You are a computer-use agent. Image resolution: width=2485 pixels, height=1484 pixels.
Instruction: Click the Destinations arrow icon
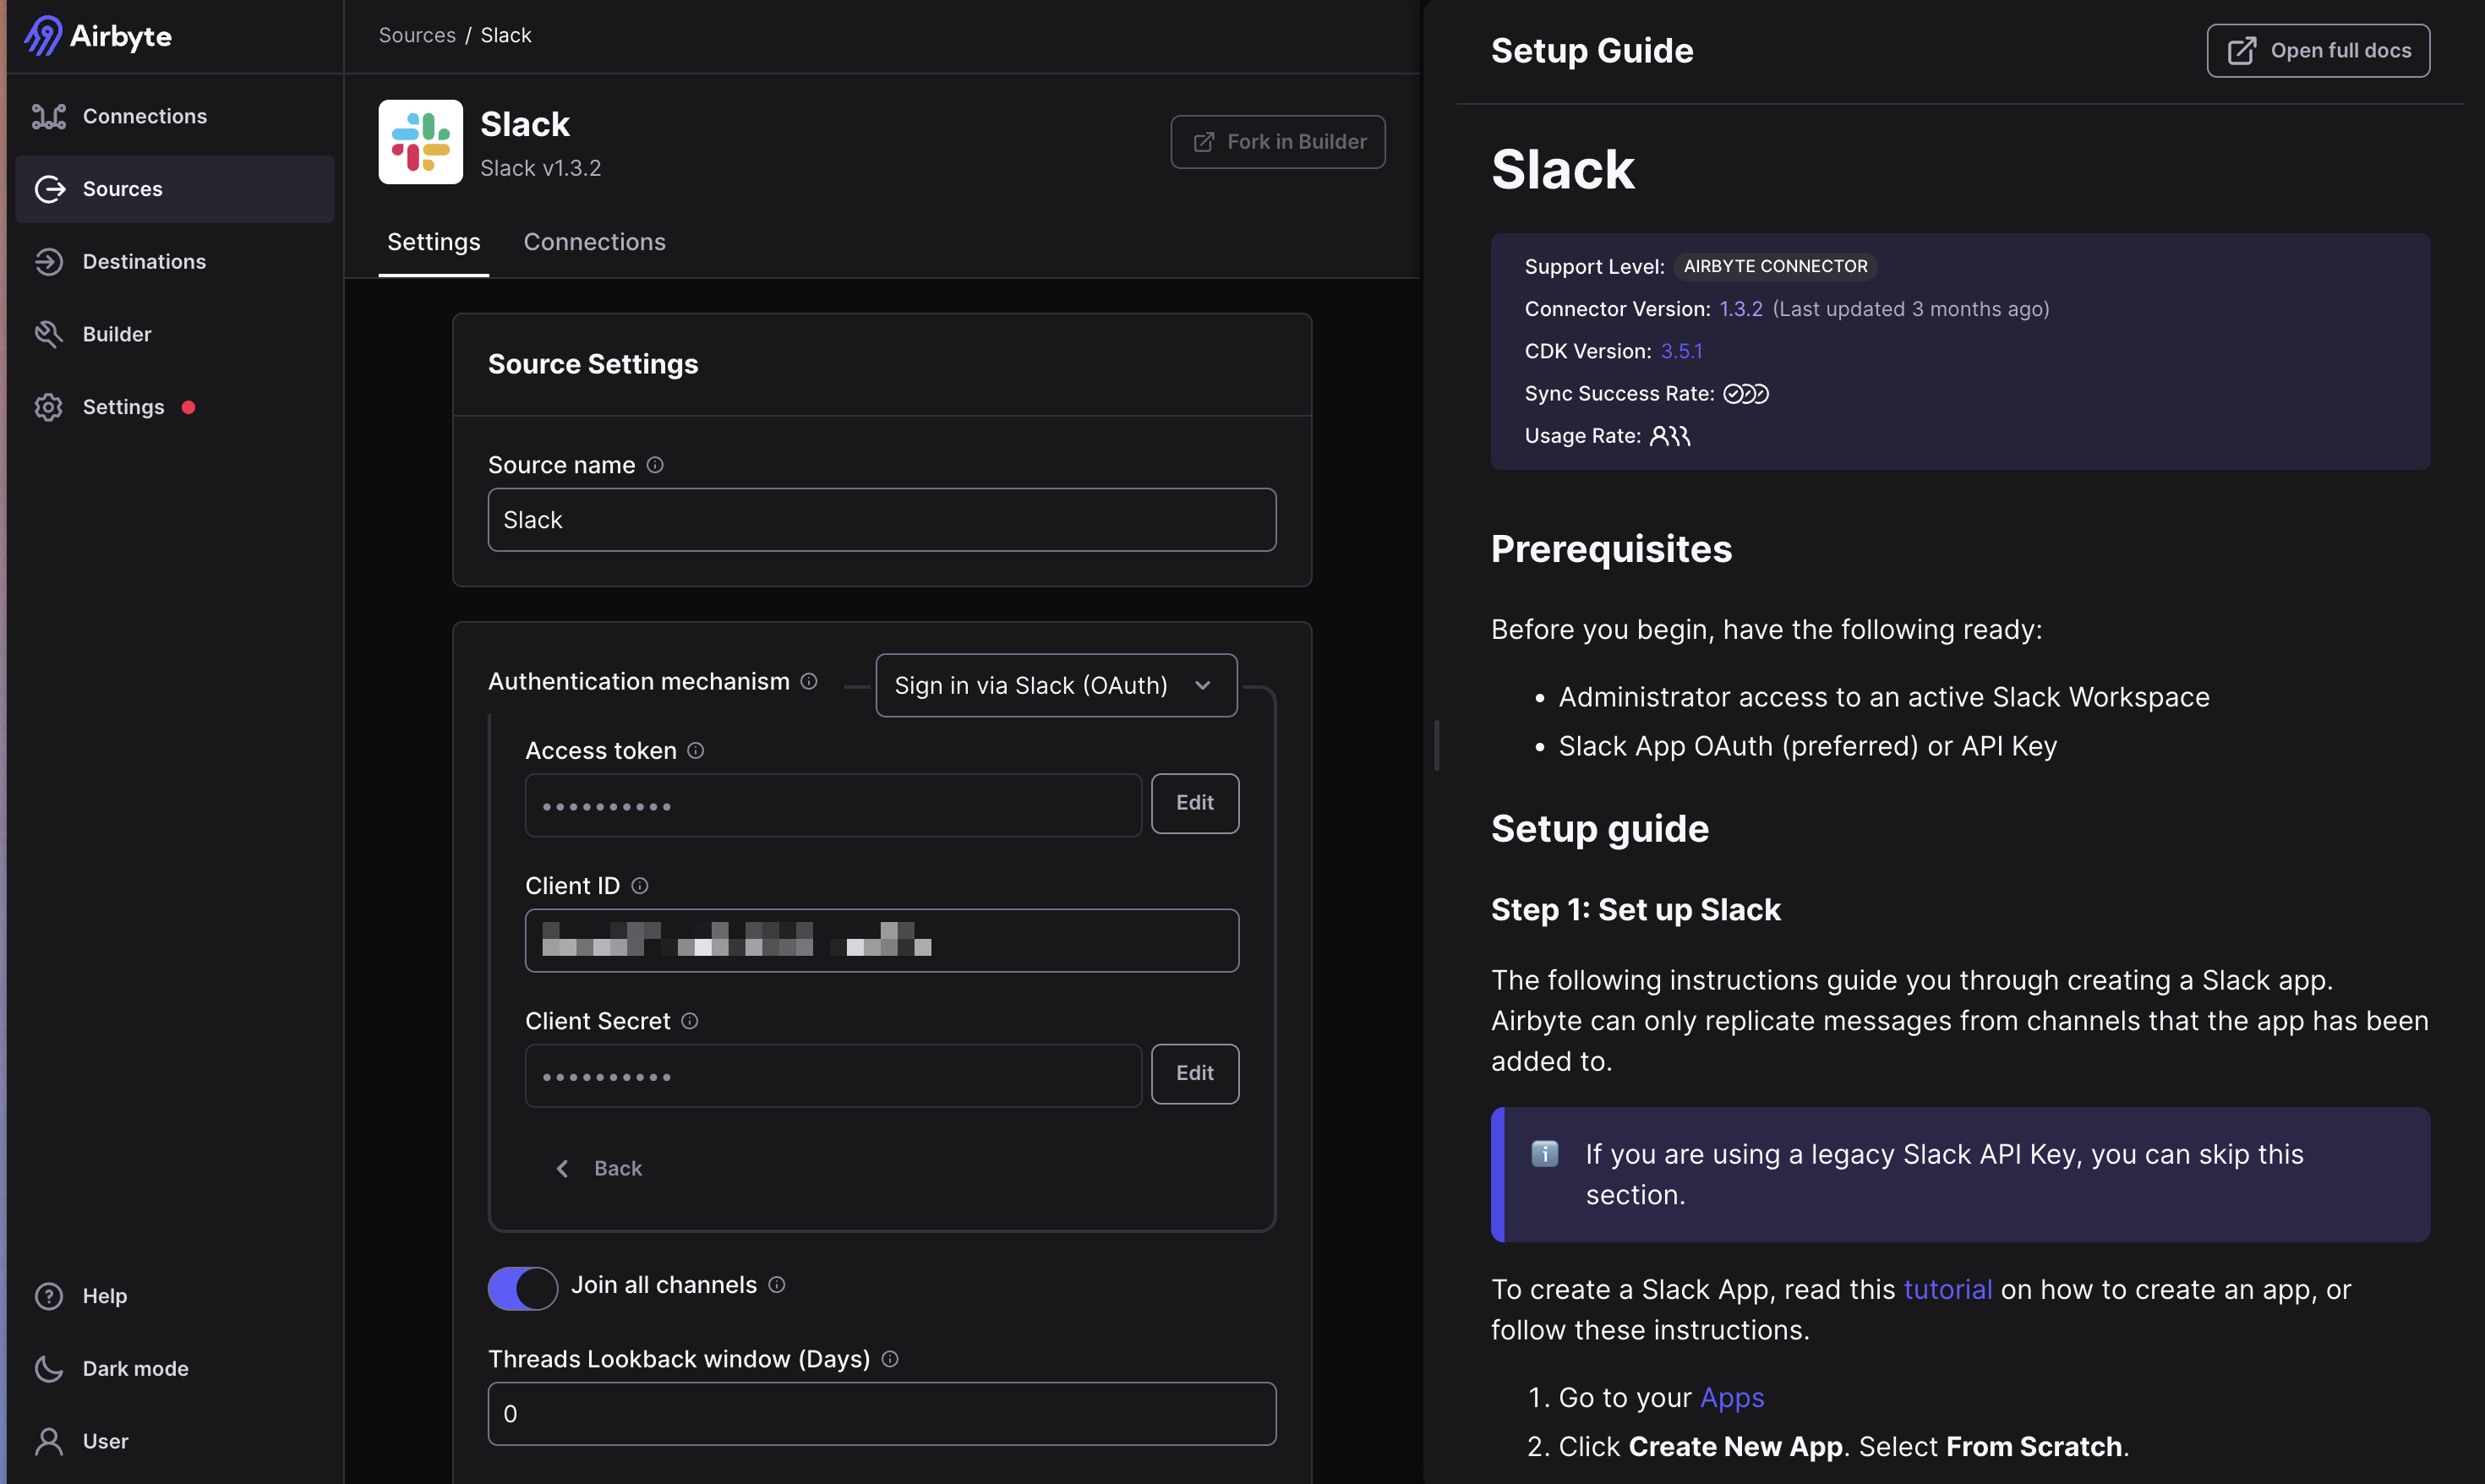pyautogui.click(x=48, y=262)
